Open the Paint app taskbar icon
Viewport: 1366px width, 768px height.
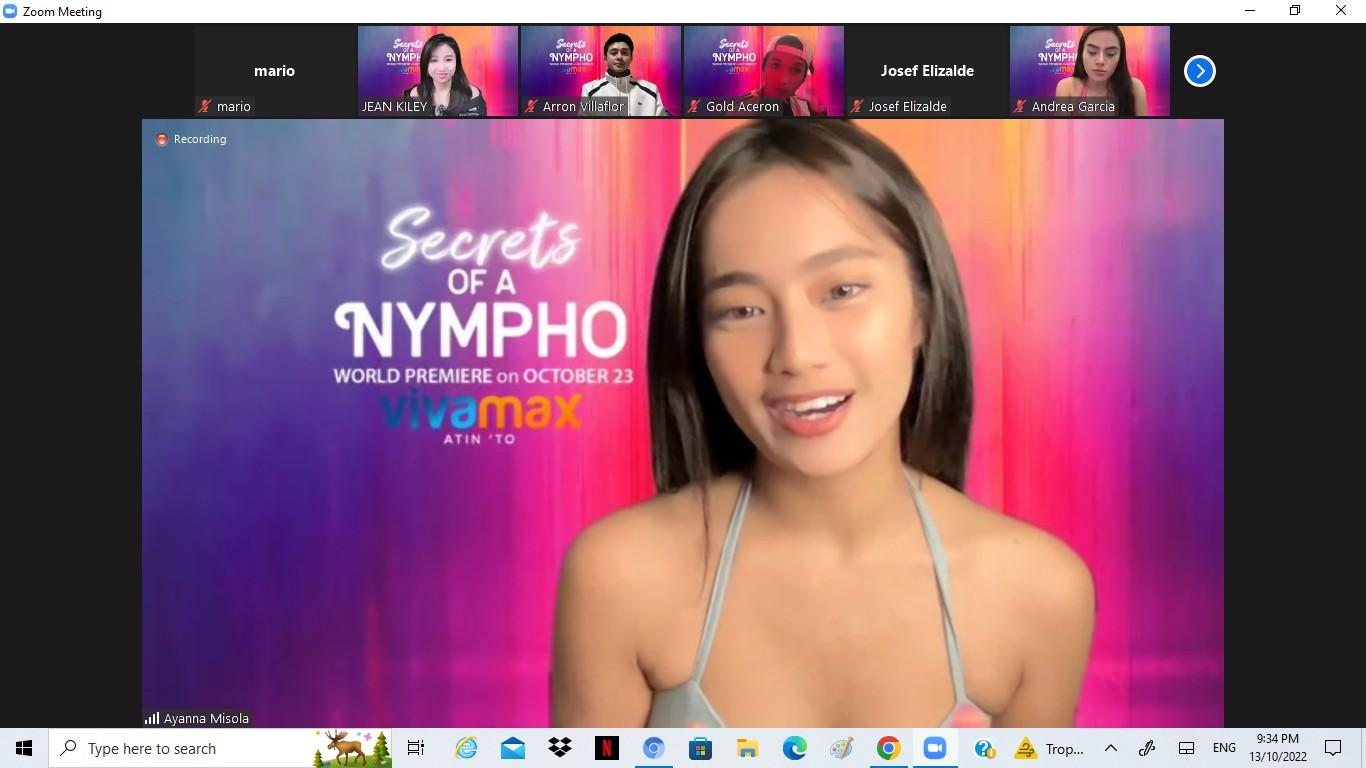coord(842,748)
